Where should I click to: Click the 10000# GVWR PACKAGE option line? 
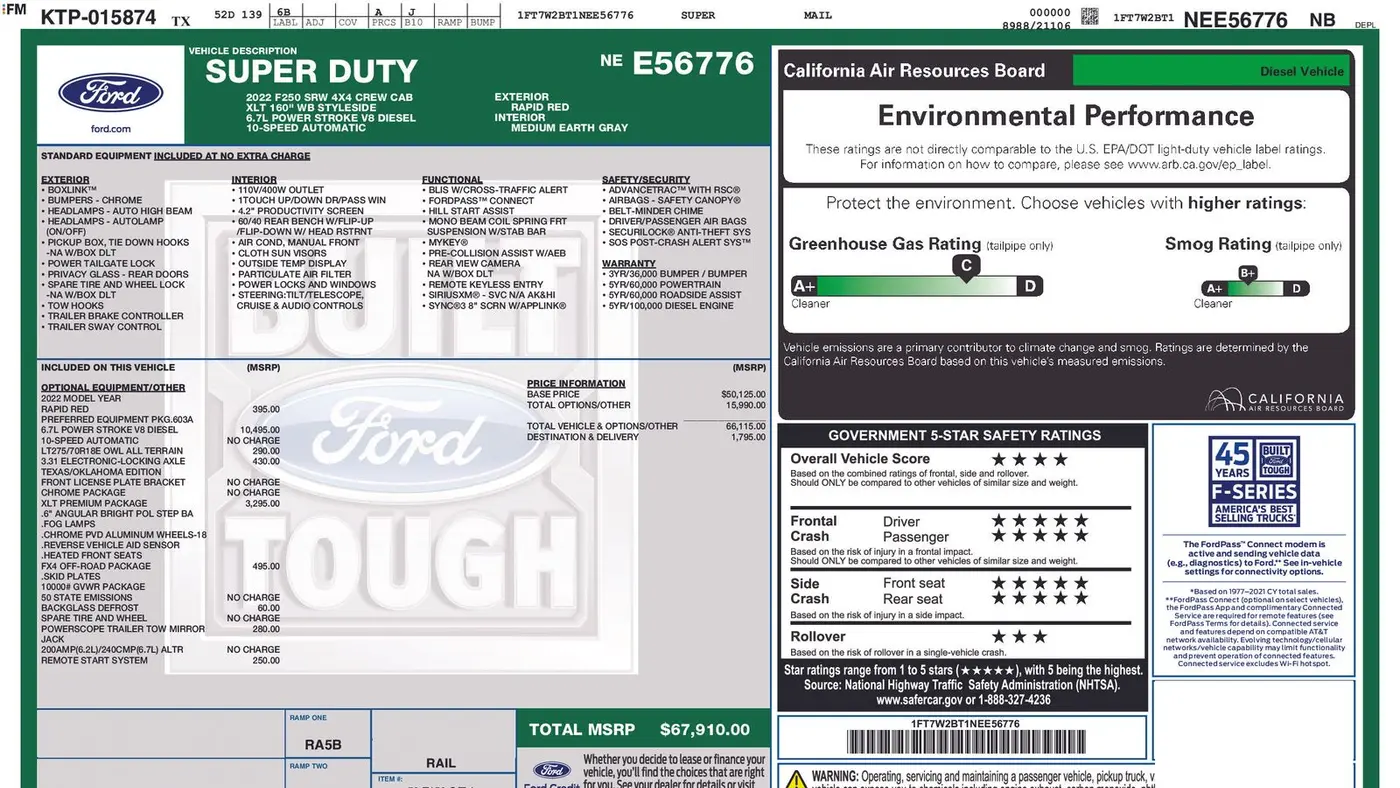click(x=93, y=587)
